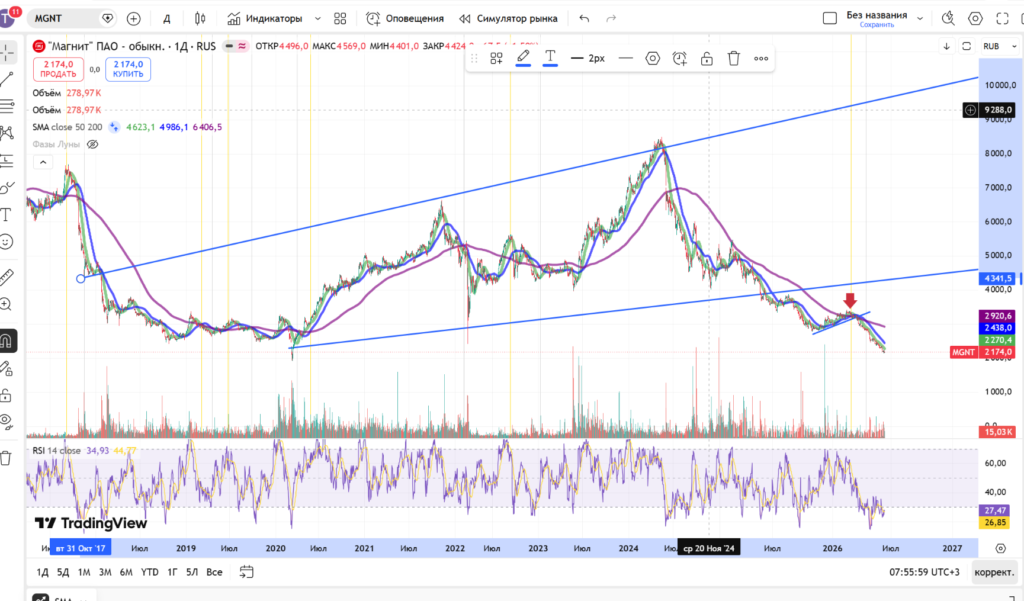Click the down arrow near RUB
The width and height of the screenshot is (1024, 601).
click(x=946, y=46)
